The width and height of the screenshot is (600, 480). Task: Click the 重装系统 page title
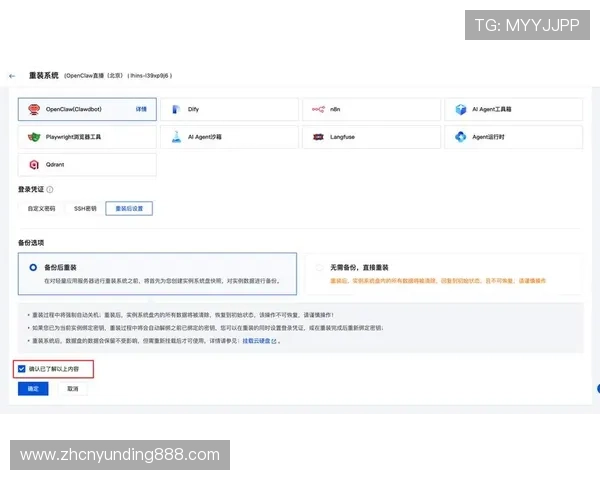pos(44,75)
